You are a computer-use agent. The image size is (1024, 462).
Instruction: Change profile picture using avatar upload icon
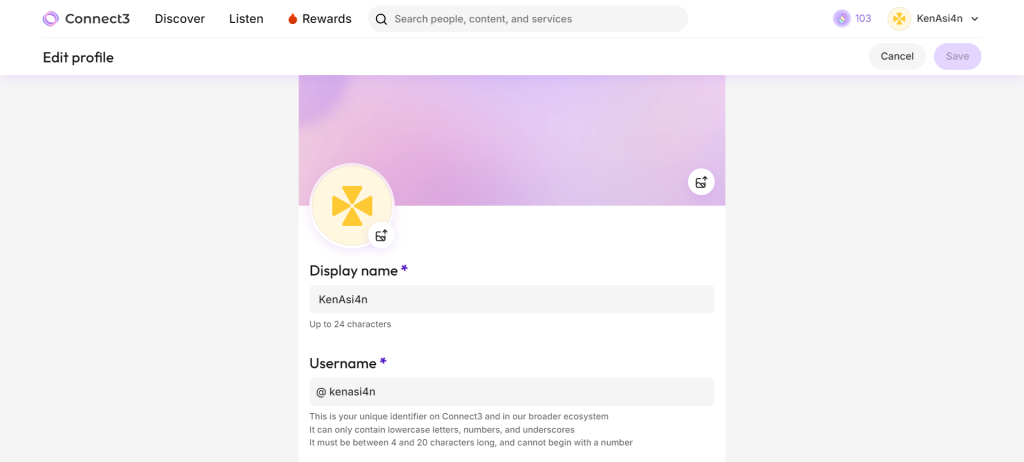[381, 235]
